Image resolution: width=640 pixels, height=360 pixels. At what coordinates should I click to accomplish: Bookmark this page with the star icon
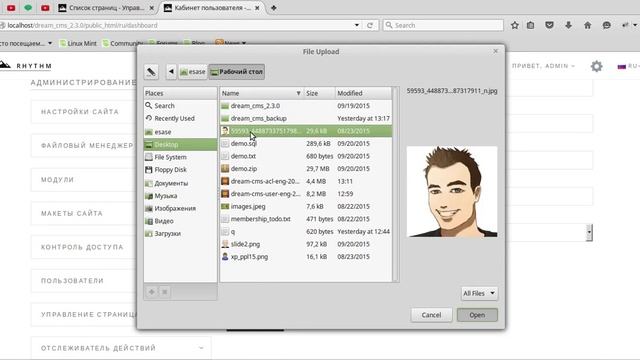(515, 25)
